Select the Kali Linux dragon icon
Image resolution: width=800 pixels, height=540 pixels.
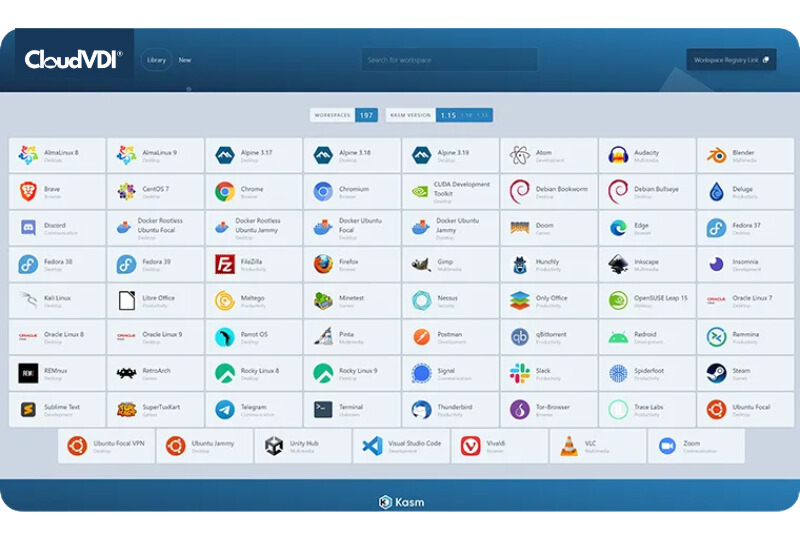[28, 301]
